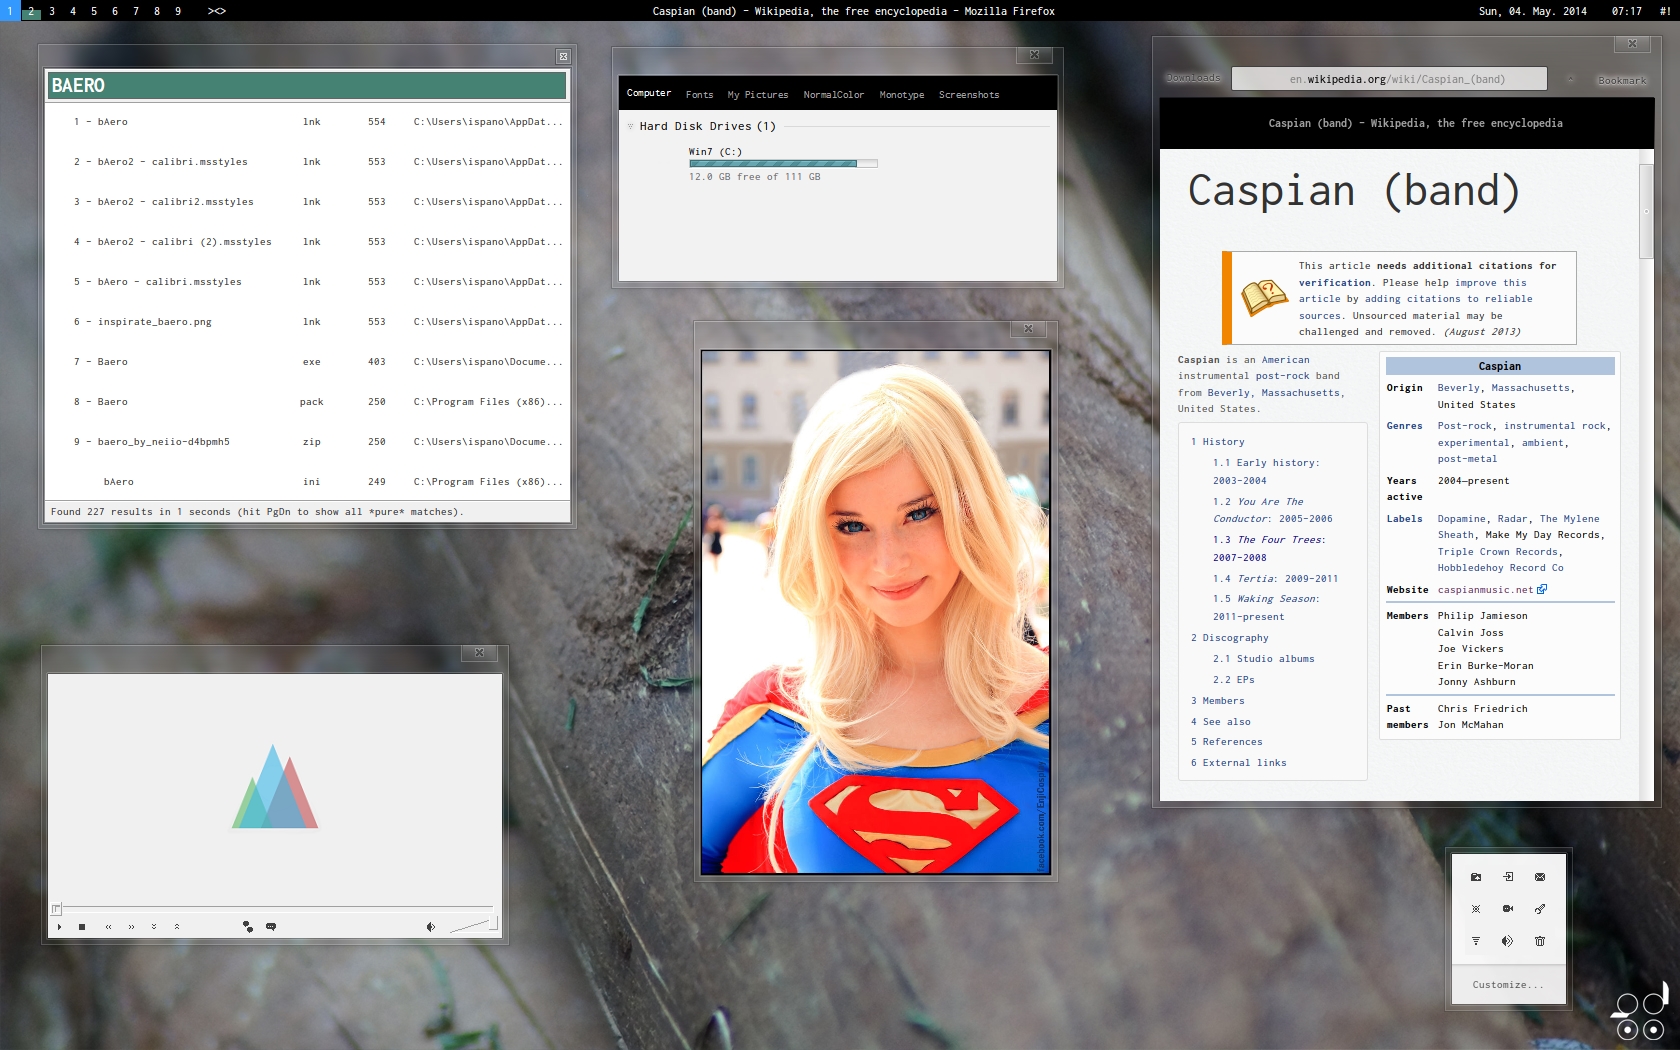Click the rewind double-left-arrow control
Viewport: 1680px width, 1050px height.
108,927
